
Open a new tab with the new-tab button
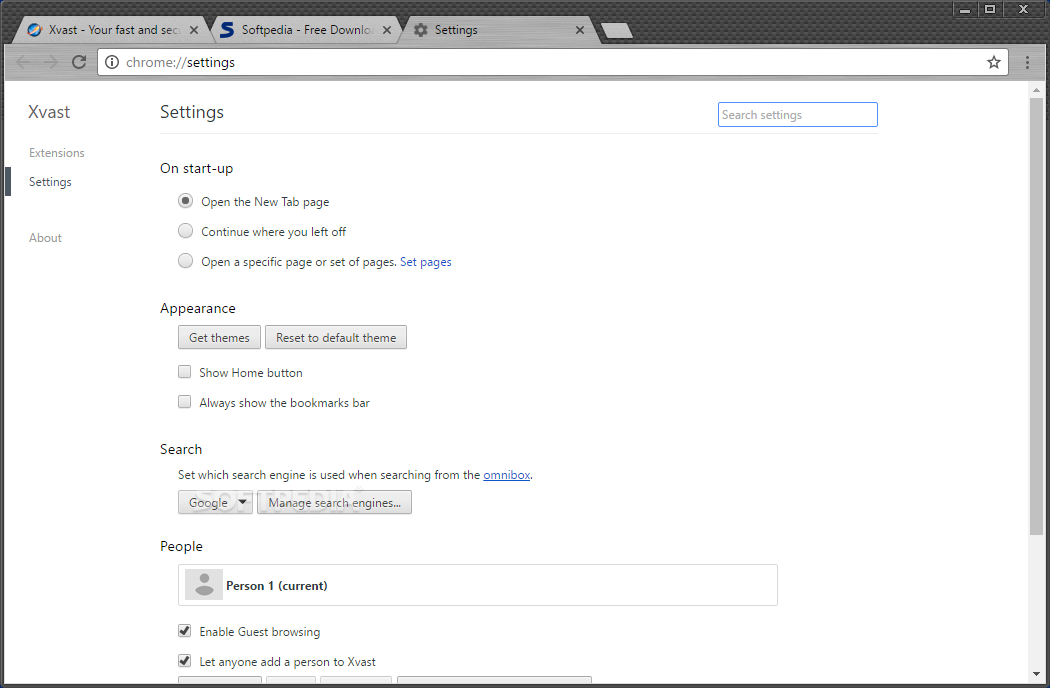coord(617,31)
